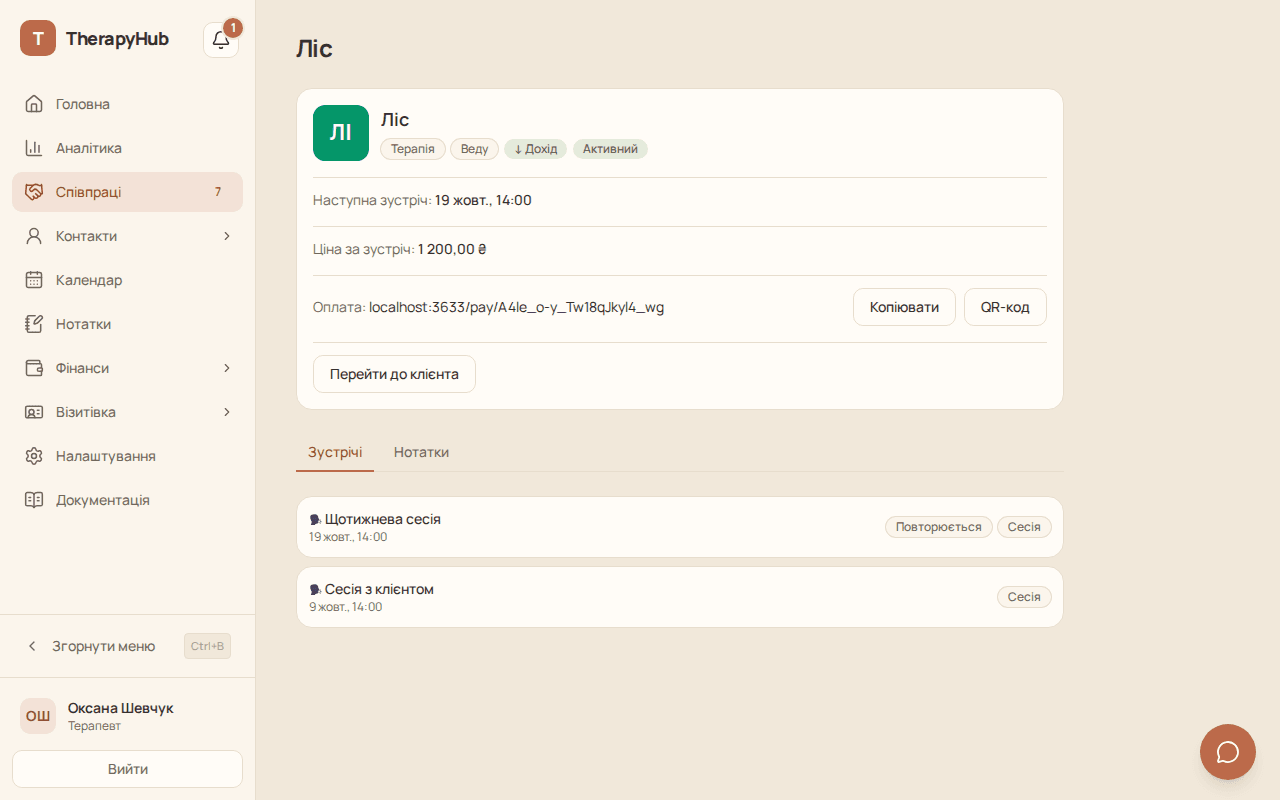
Task: Click the Співпраці handshake icon
Action: (x=34, y=192)
